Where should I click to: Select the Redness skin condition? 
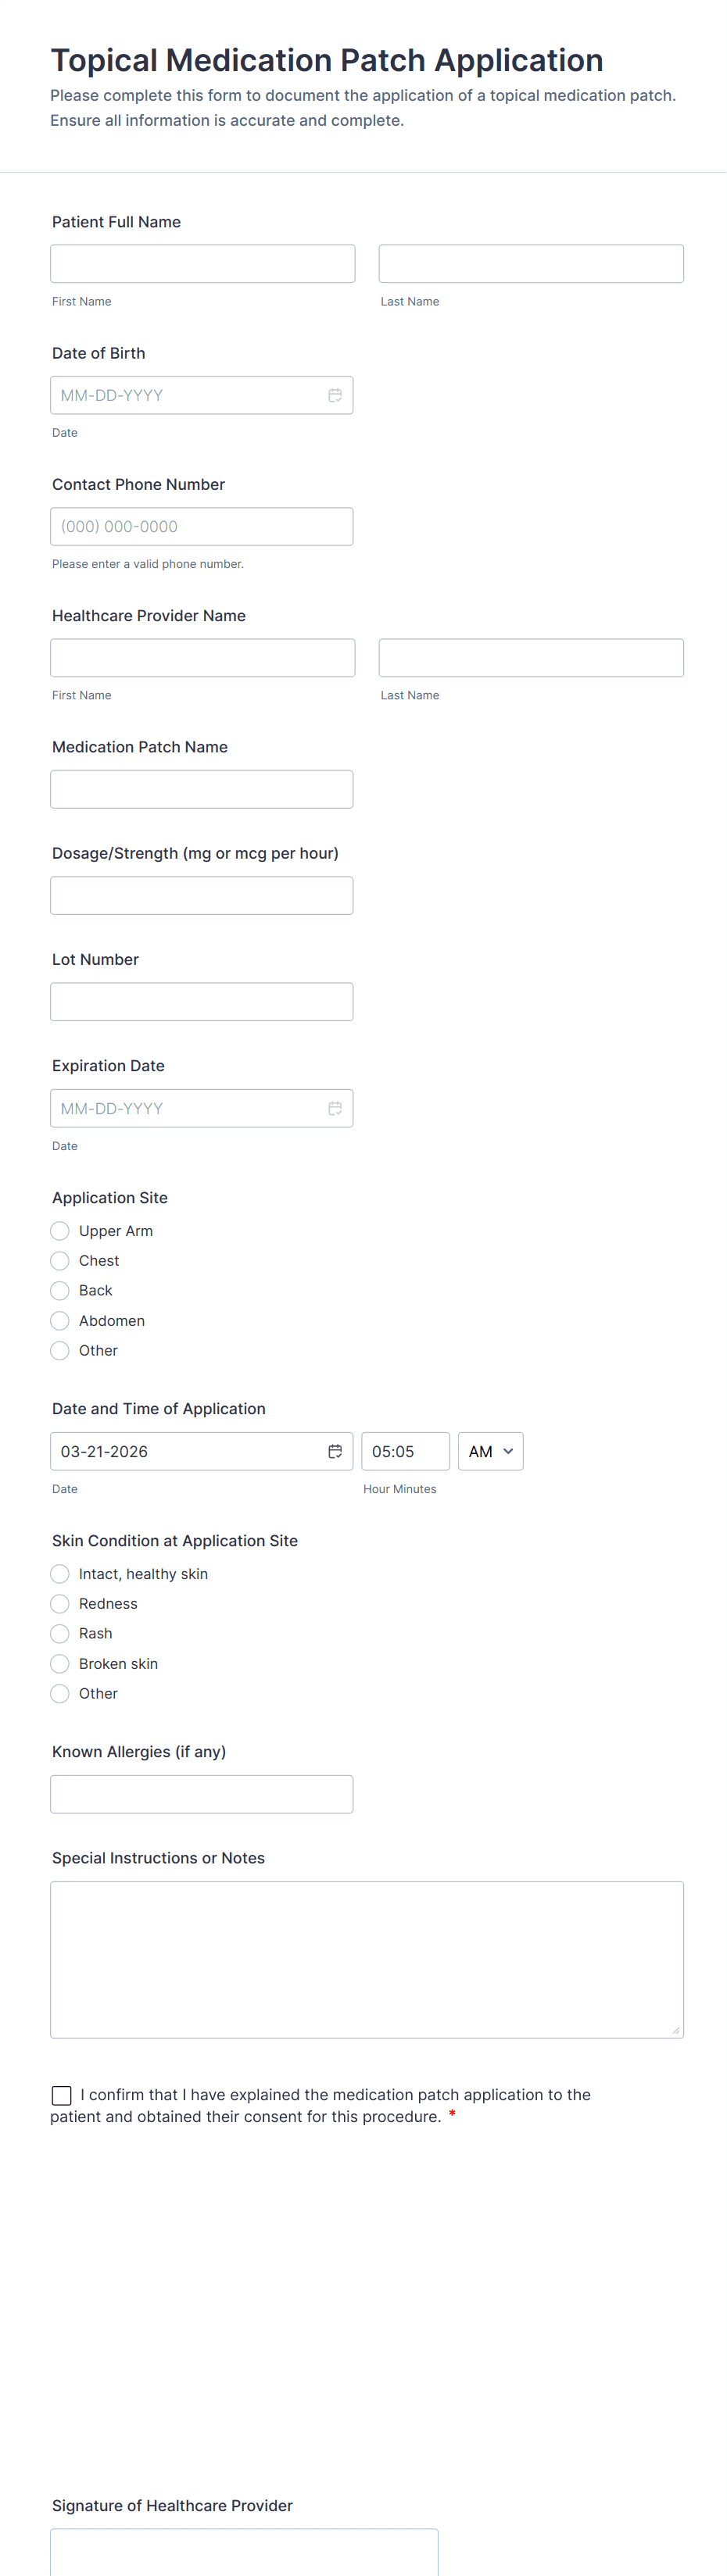(60, 1604)
